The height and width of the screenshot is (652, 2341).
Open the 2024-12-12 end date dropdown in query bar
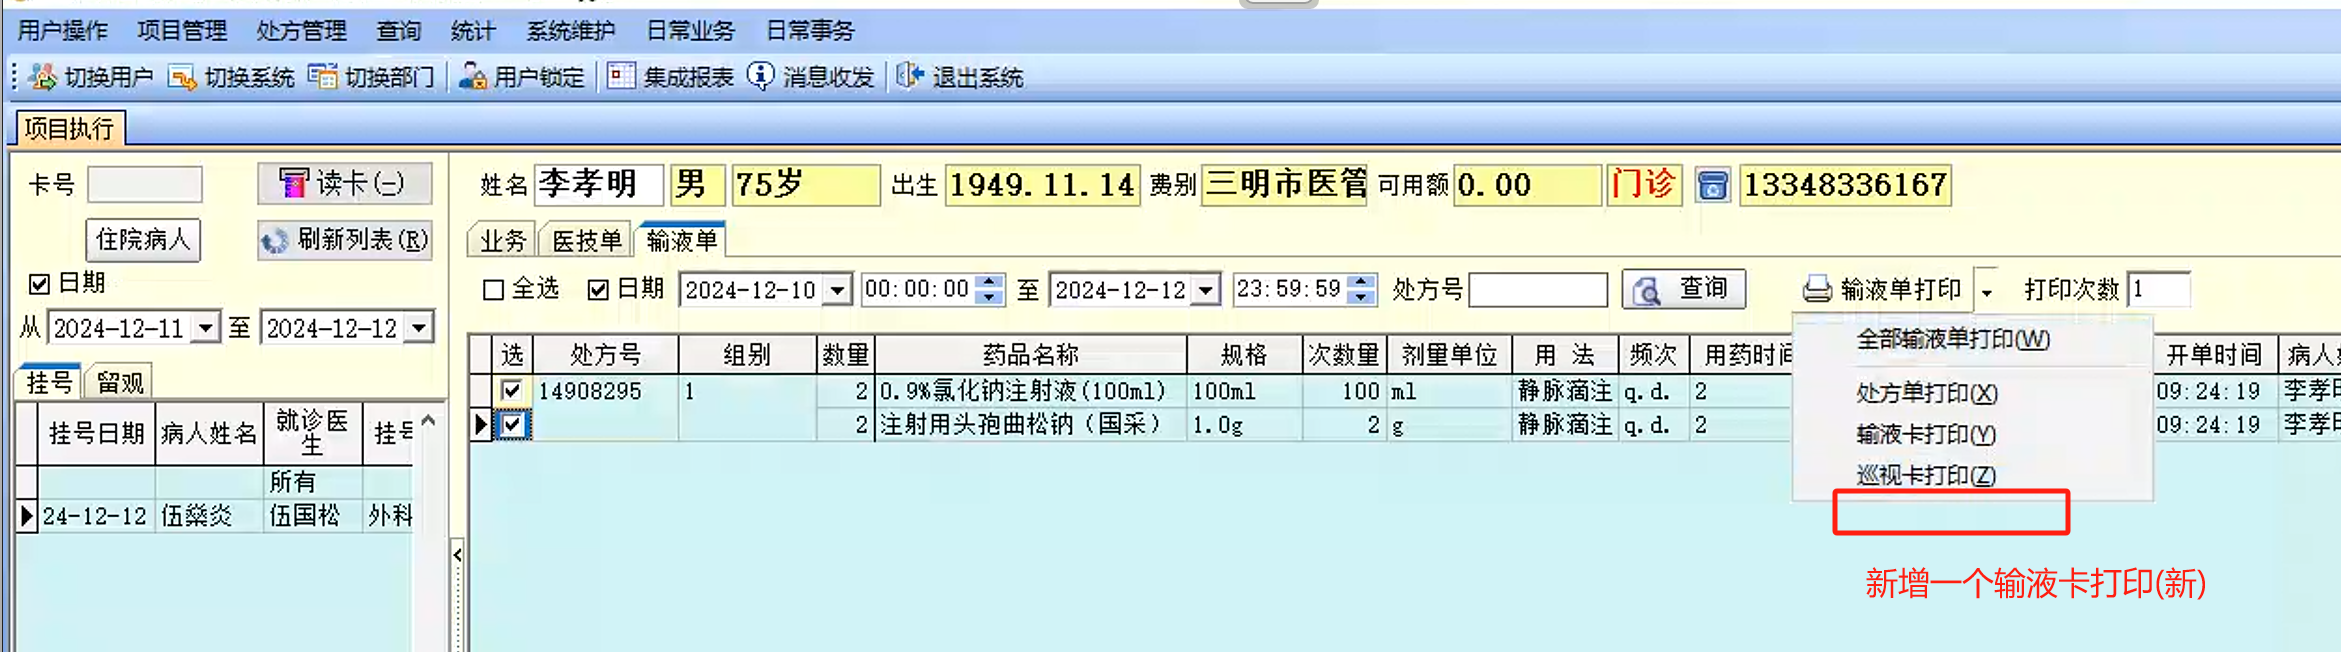(1207, 291)
